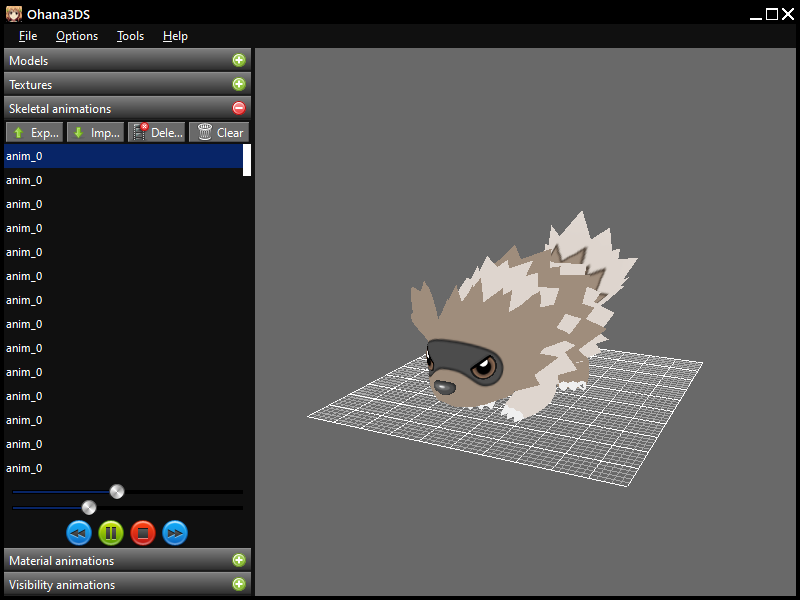800x600 pixels.
Task: Expand the Material animations panel
Action: point(238,561)
